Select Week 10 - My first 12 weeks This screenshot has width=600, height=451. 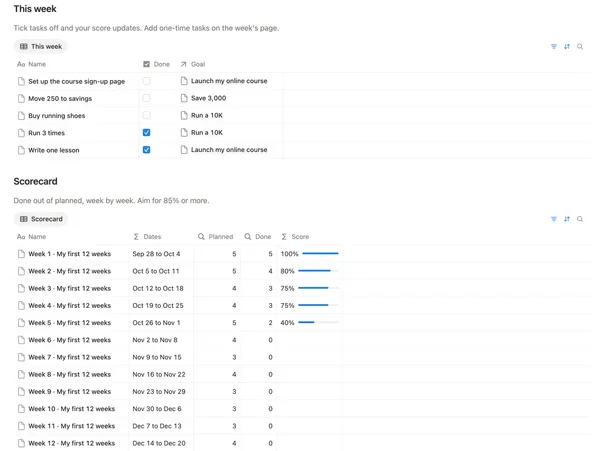click(x=72, y=409)
